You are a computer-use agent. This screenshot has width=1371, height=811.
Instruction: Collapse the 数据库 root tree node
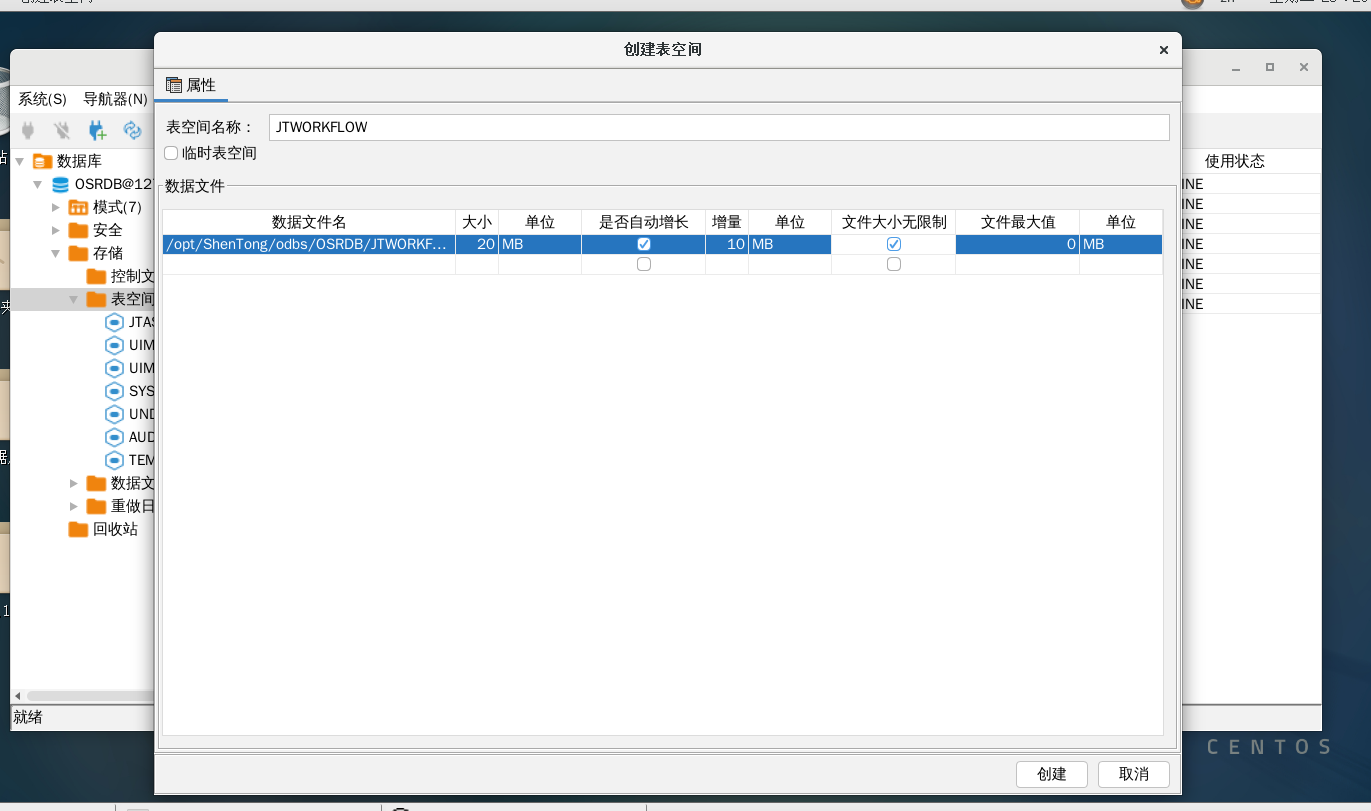tap(19, 161)
